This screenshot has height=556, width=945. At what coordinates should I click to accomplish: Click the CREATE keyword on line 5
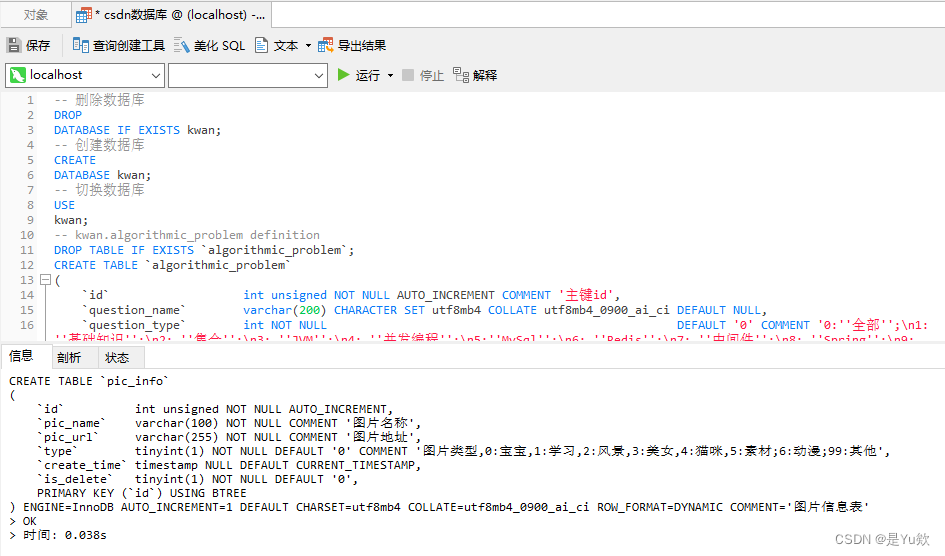click(x=75, y=160)
